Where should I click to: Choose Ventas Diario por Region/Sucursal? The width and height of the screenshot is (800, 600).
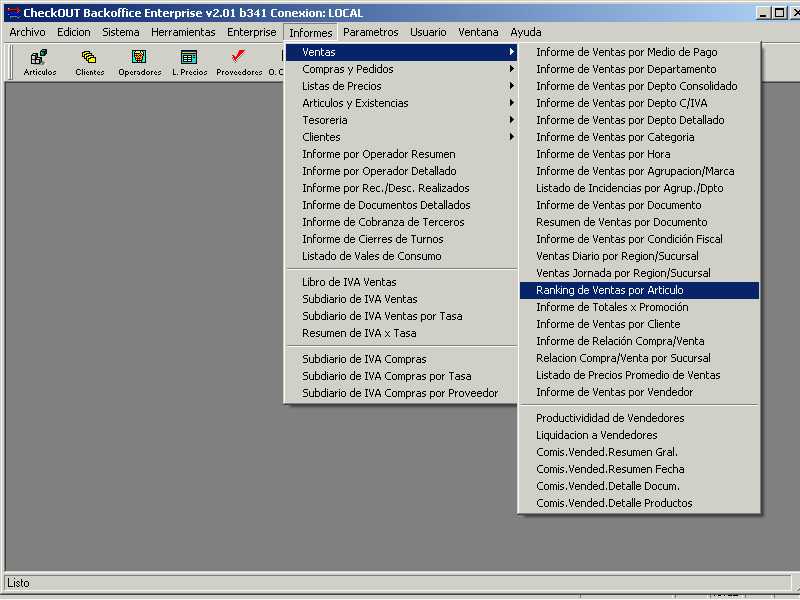pyautogui.click(x=639, y=256)
